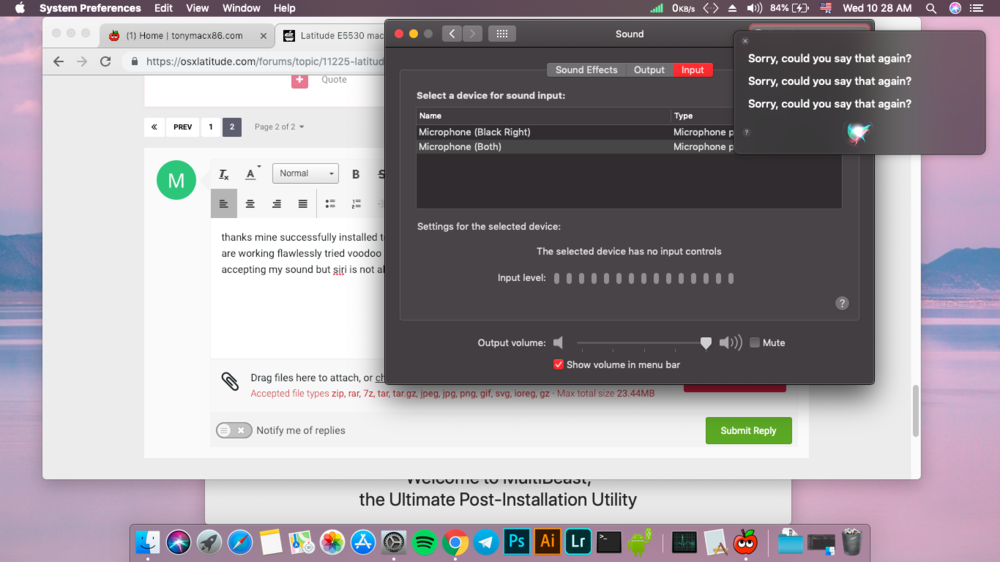This screenshot has width=1000, height=562.
Task: Open the Show All preferences grid icon
Action: [x=502, y=34]
